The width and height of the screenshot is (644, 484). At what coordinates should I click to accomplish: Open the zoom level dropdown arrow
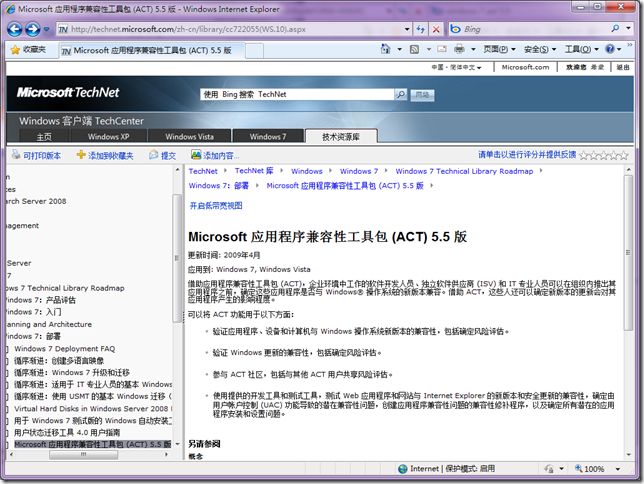[x=617, y=469]
